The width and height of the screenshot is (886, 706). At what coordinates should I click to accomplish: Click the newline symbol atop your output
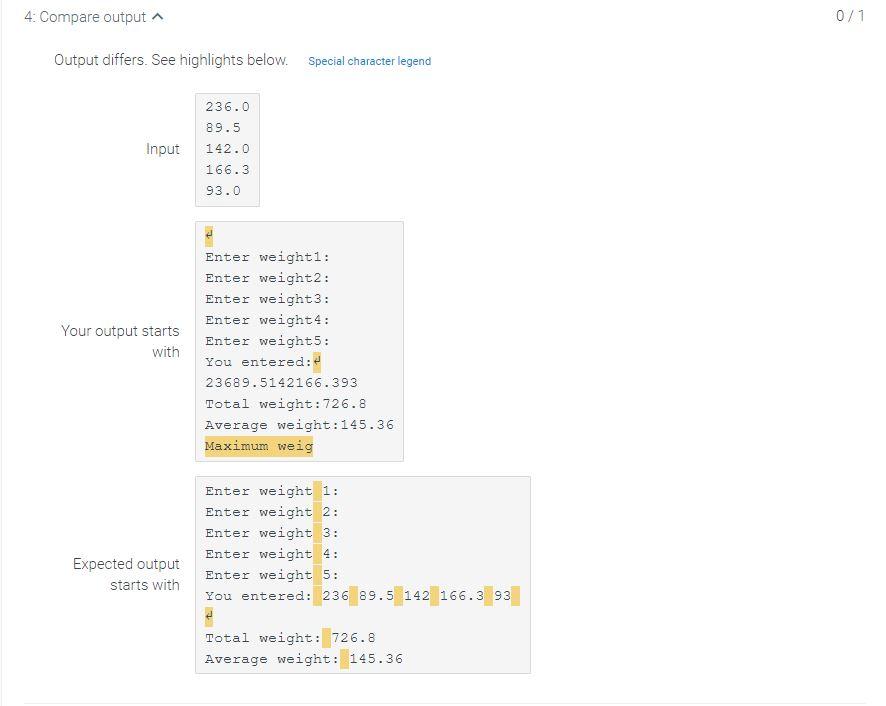point(208,236)
